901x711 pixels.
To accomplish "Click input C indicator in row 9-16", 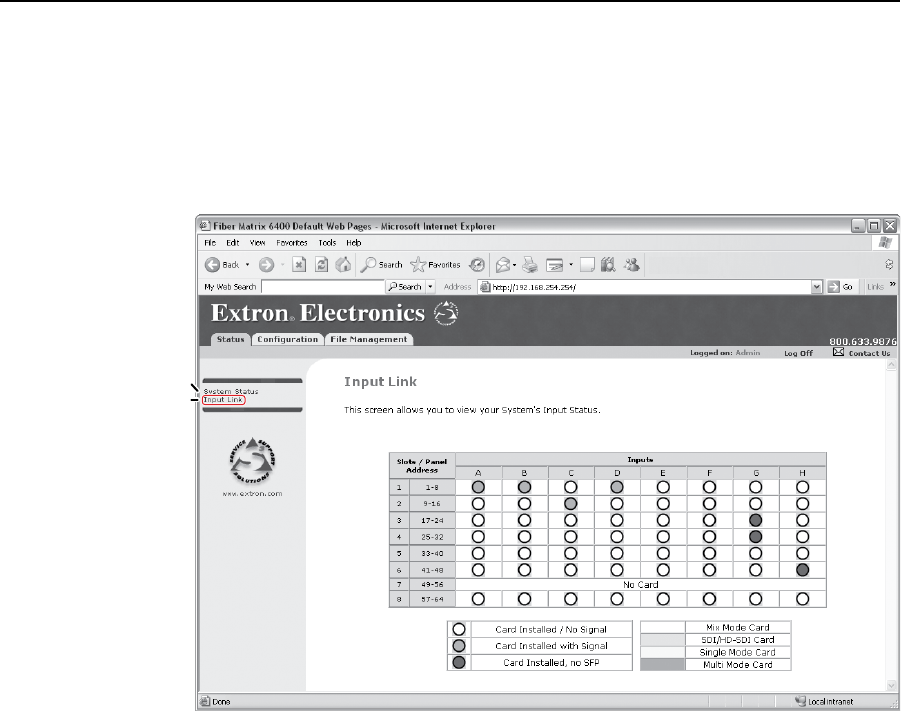I will pos(571,504).
